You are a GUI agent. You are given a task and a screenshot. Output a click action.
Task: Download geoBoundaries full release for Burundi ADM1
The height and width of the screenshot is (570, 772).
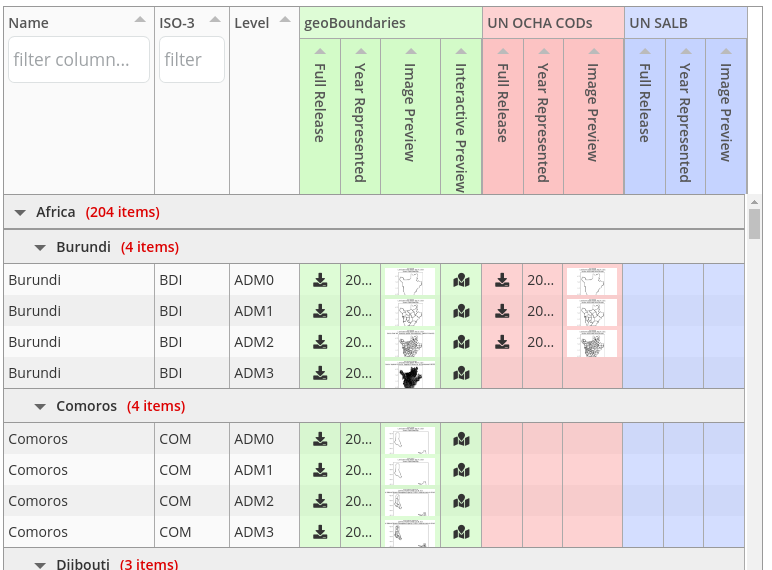pos(320,311)
